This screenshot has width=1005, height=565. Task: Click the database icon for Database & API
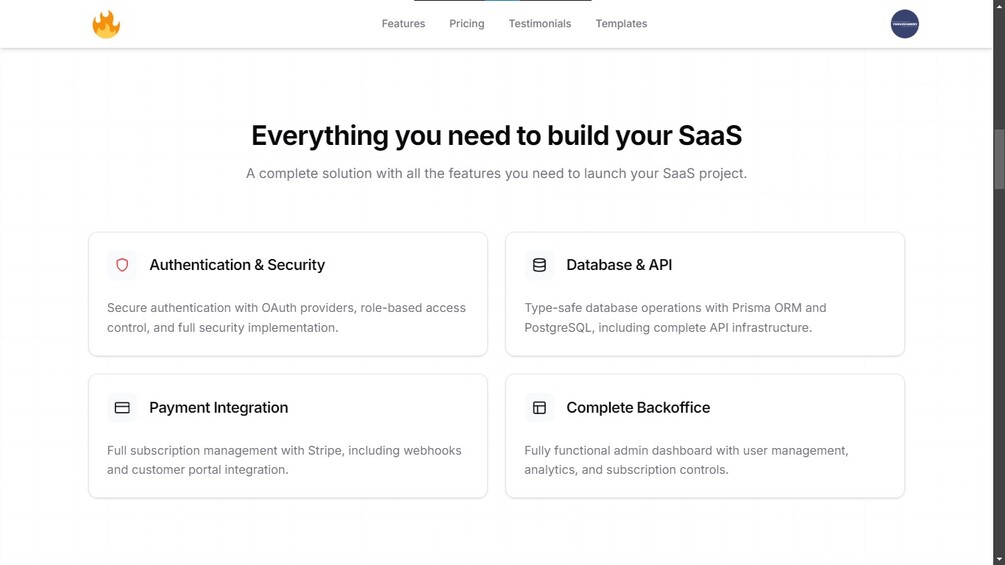539,265
